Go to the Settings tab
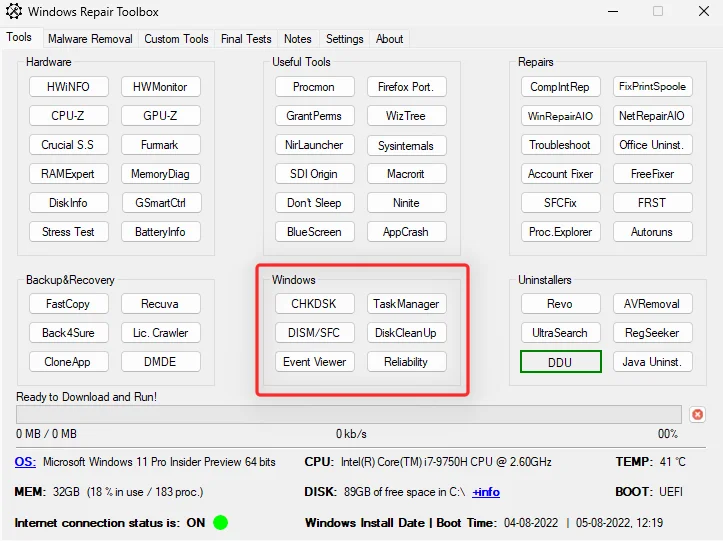723x541 pixels. [x=344, y=39]
